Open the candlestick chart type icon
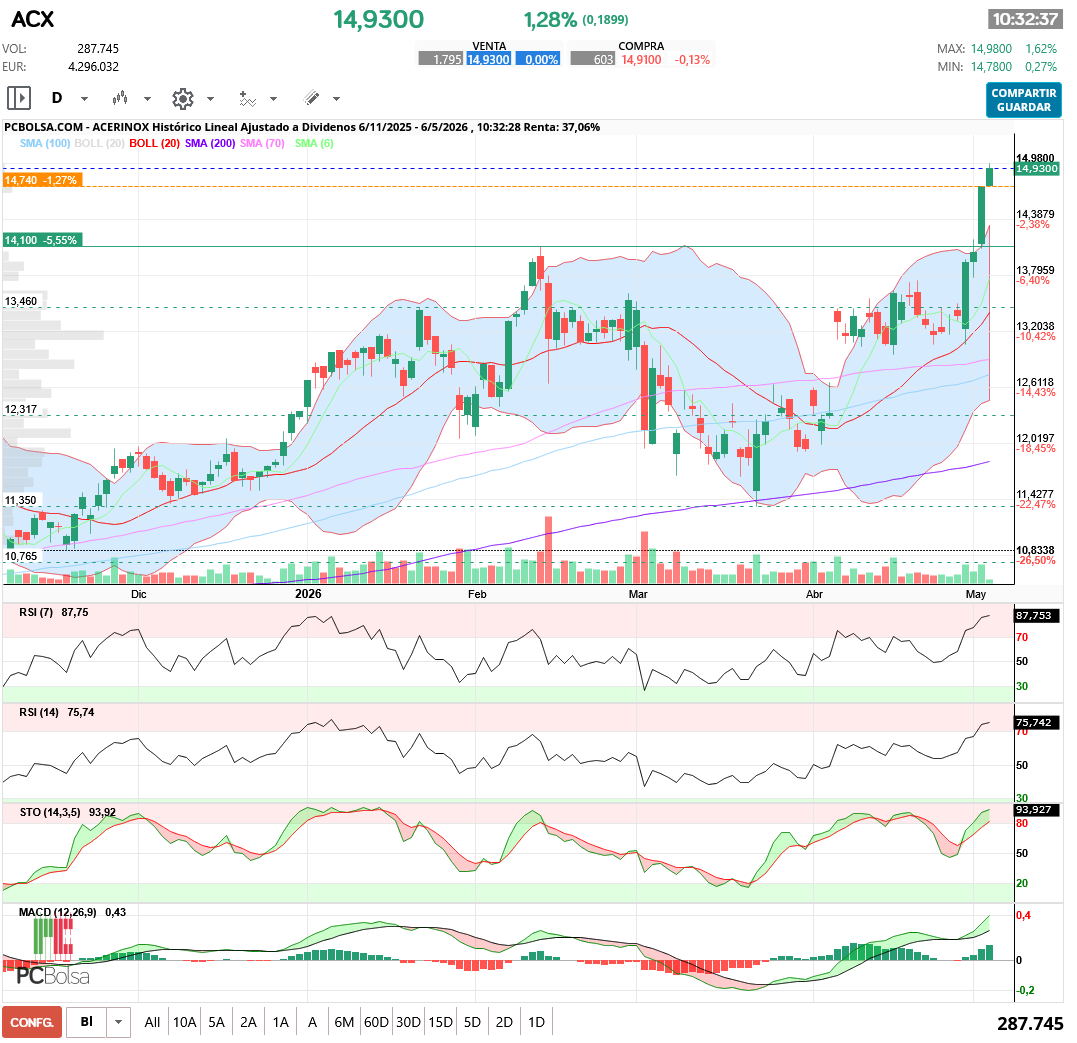Screen dimensions: 1077x1043 pyautogui.click(x=120, y=98)
